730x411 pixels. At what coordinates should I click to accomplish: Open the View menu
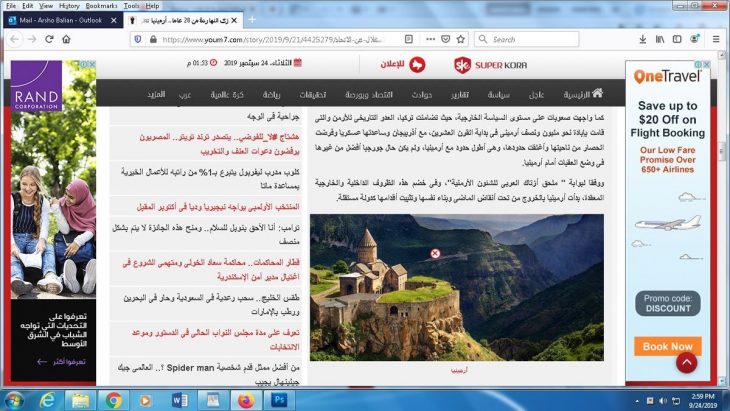46,6
